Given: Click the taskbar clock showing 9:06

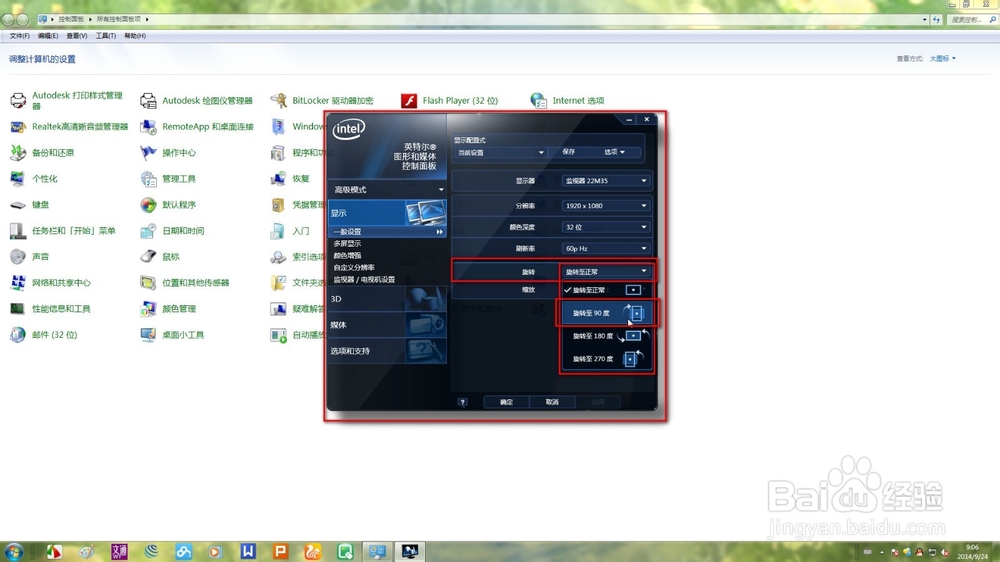Looking at the screenshot, I should [972, 552].
